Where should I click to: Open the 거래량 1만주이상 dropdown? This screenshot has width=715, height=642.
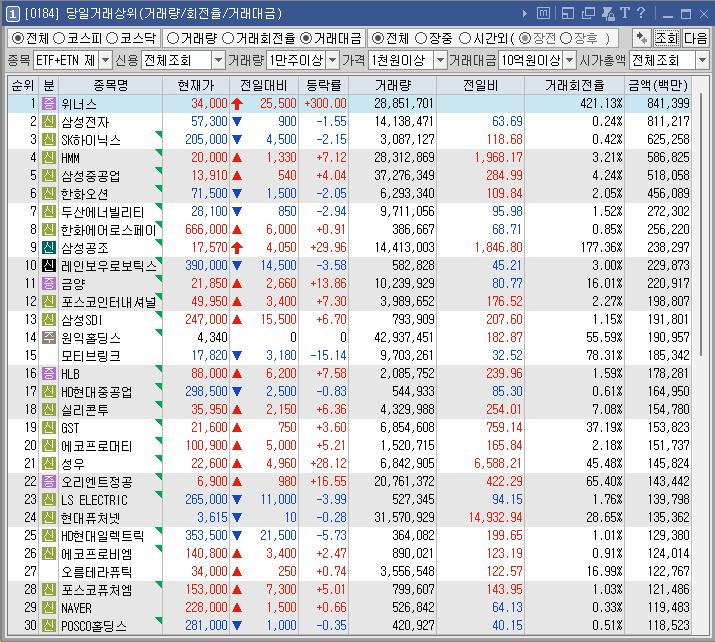pyautogui.click(x=333, y=60)
